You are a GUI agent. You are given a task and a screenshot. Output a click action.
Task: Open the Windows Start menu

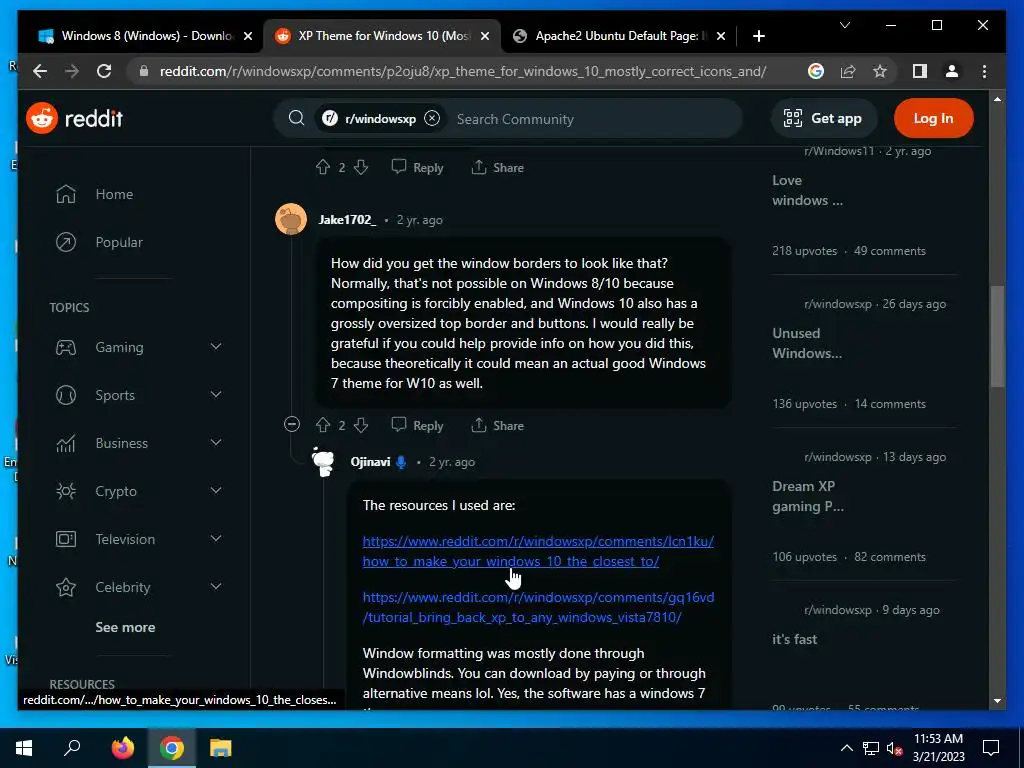coord(24,748)
